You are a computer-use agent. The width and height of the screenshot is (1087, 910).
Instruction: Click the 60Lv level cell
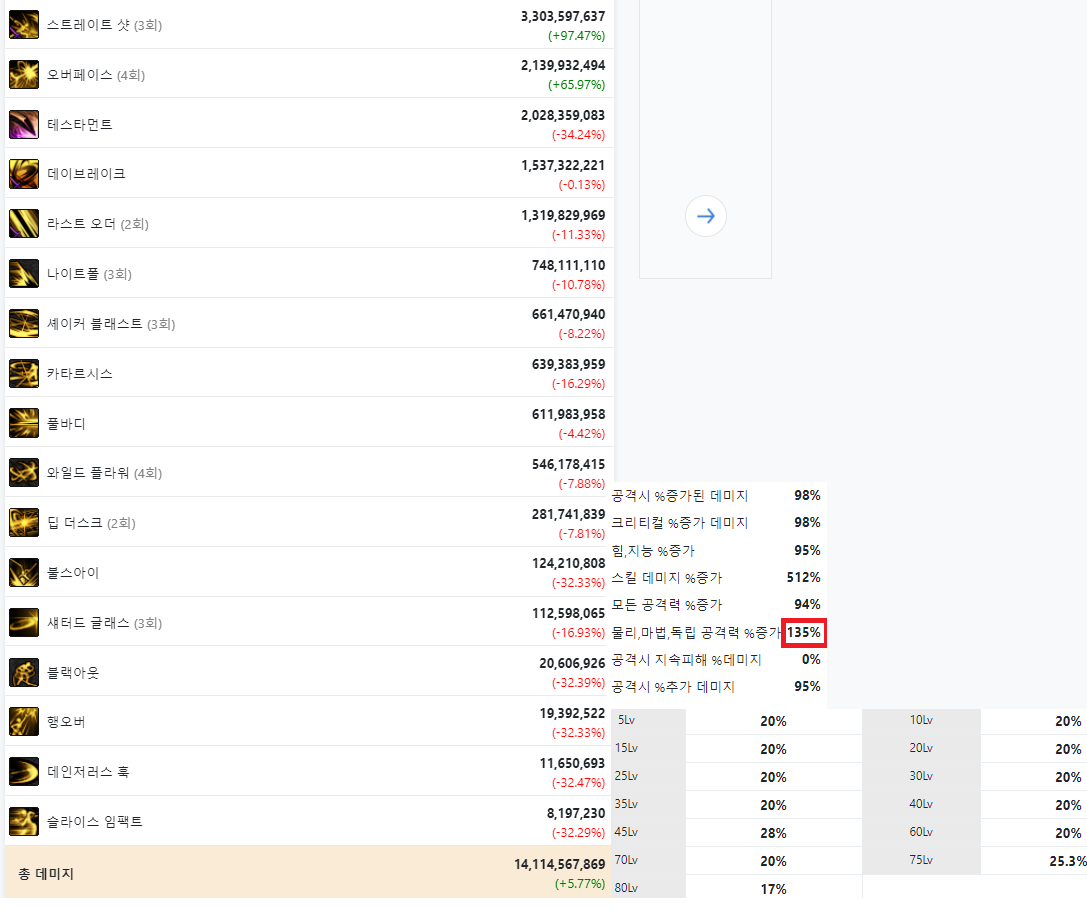921,832
